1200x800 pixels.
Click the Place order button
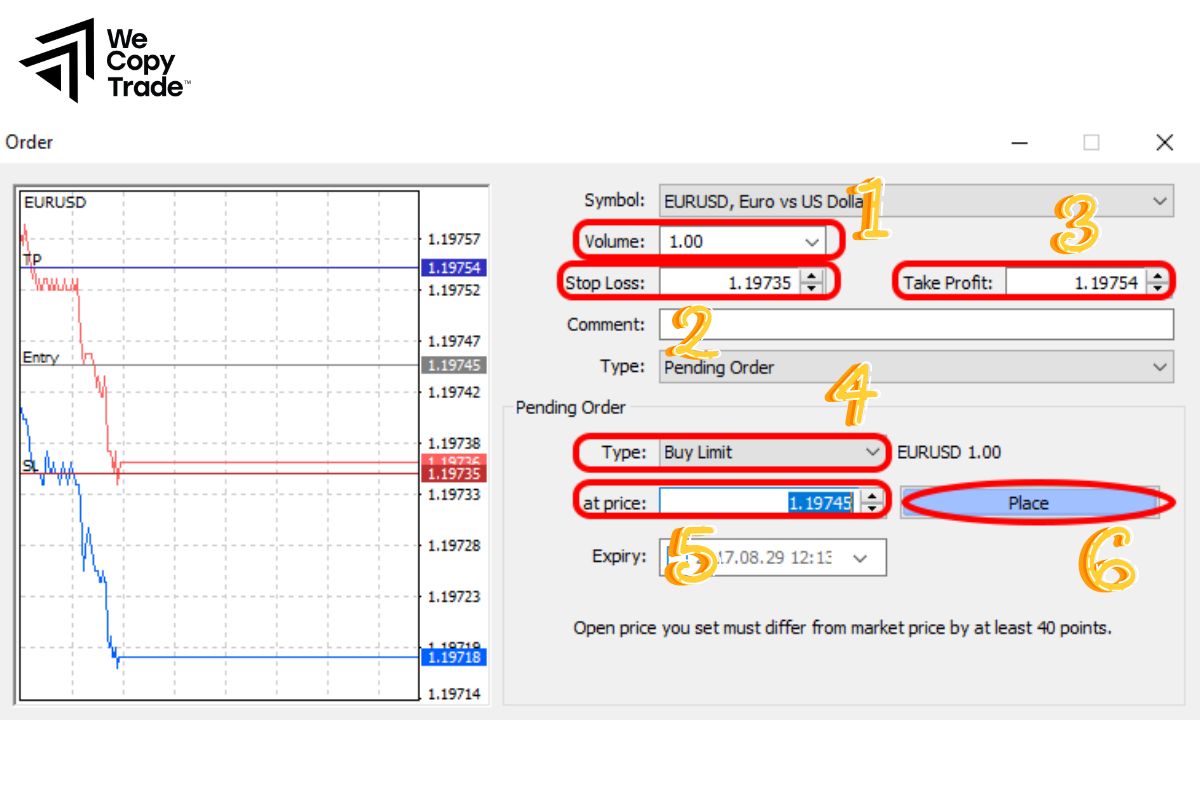[1029, 503]
